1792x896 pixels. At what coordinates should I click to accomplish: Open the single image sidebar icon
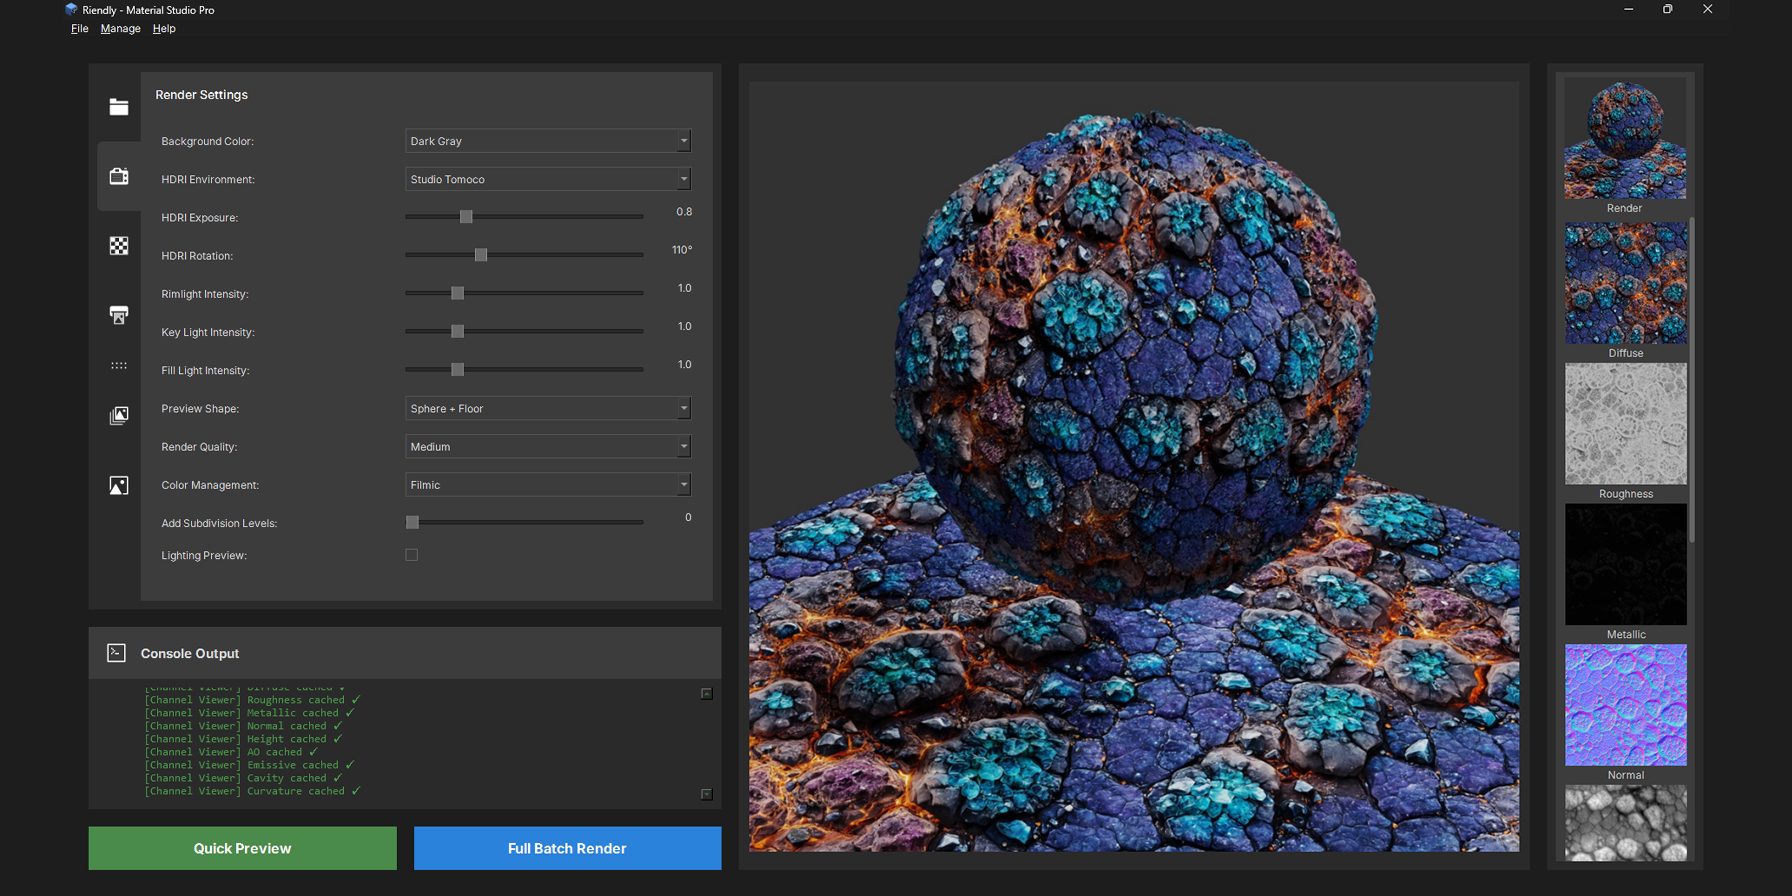[119, 485]
